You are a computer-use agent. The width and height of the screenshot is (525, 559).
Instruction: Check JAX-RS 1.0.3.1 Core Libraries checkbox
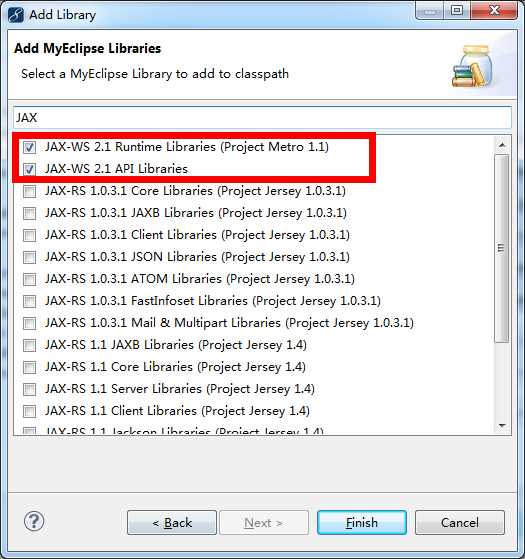coord(29,191)
